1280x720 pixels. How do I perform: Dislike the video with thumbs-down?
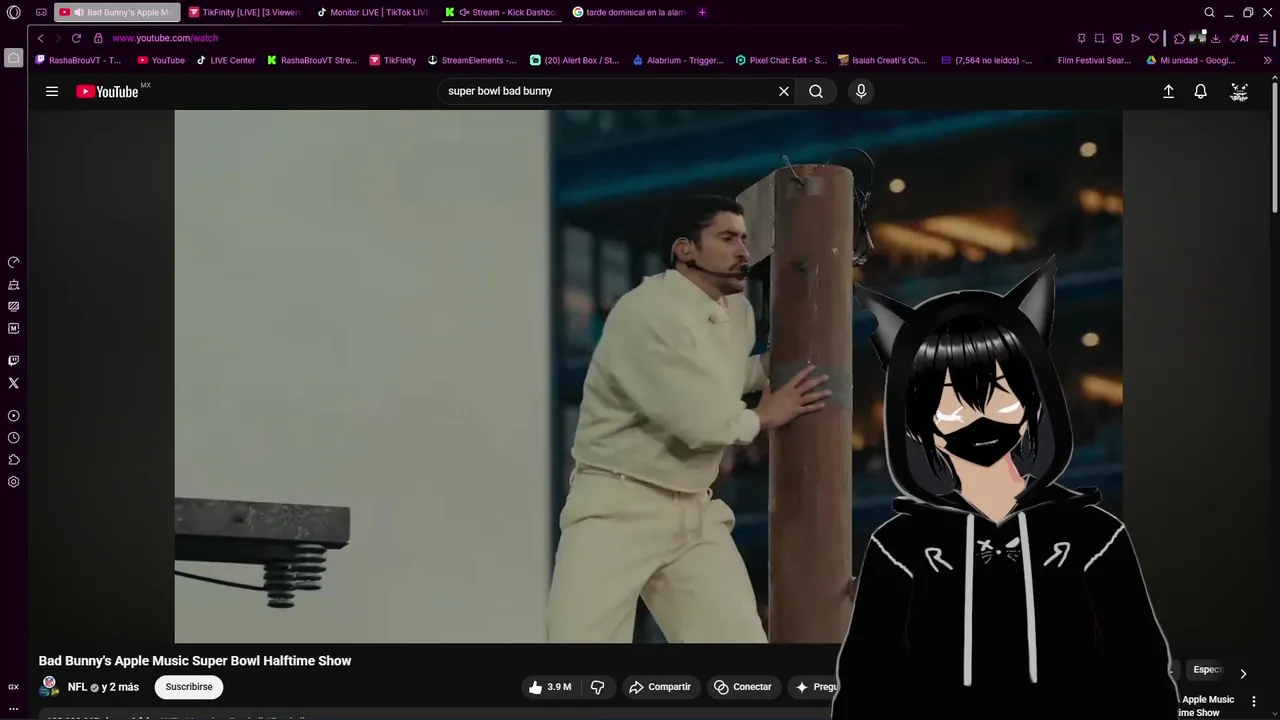(597, 687)
